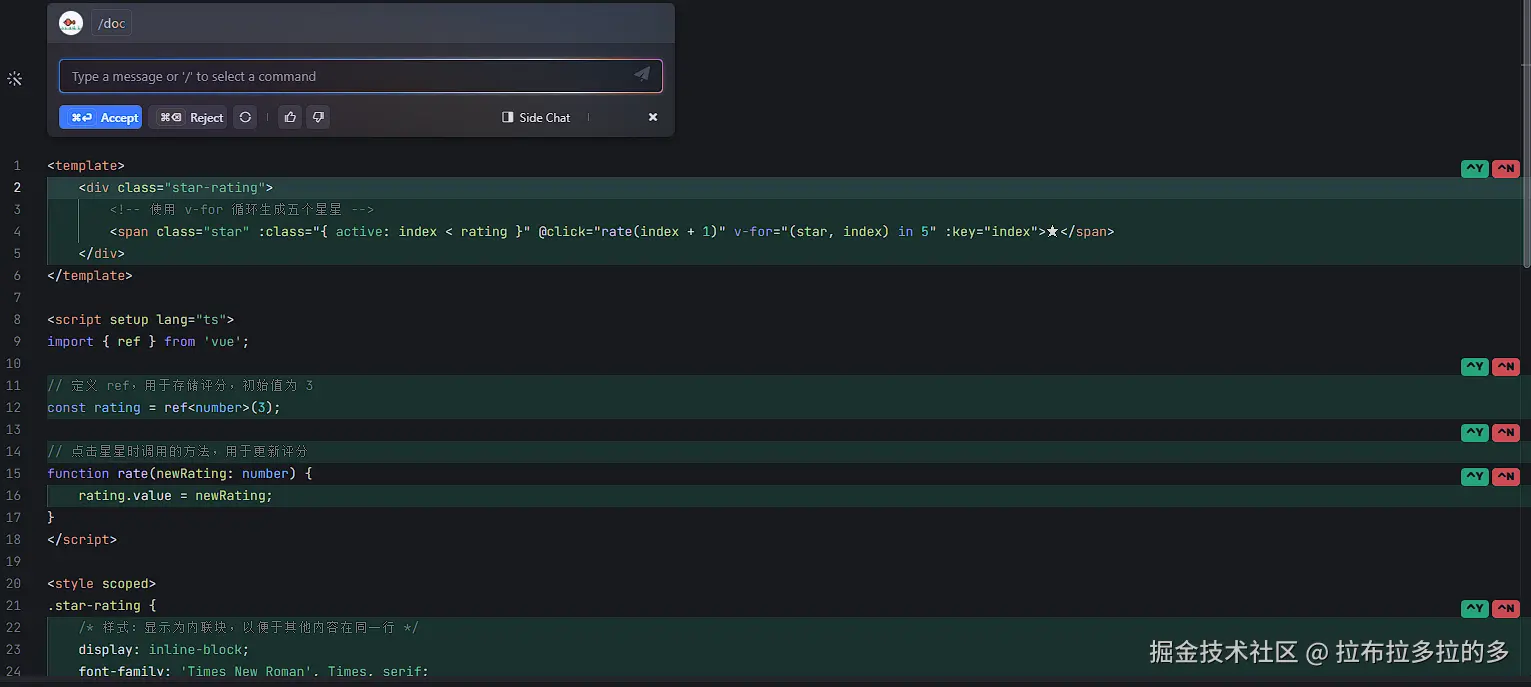1531x687 pixels.
Task: Open Side Chat panel
Action: point(536,117)
